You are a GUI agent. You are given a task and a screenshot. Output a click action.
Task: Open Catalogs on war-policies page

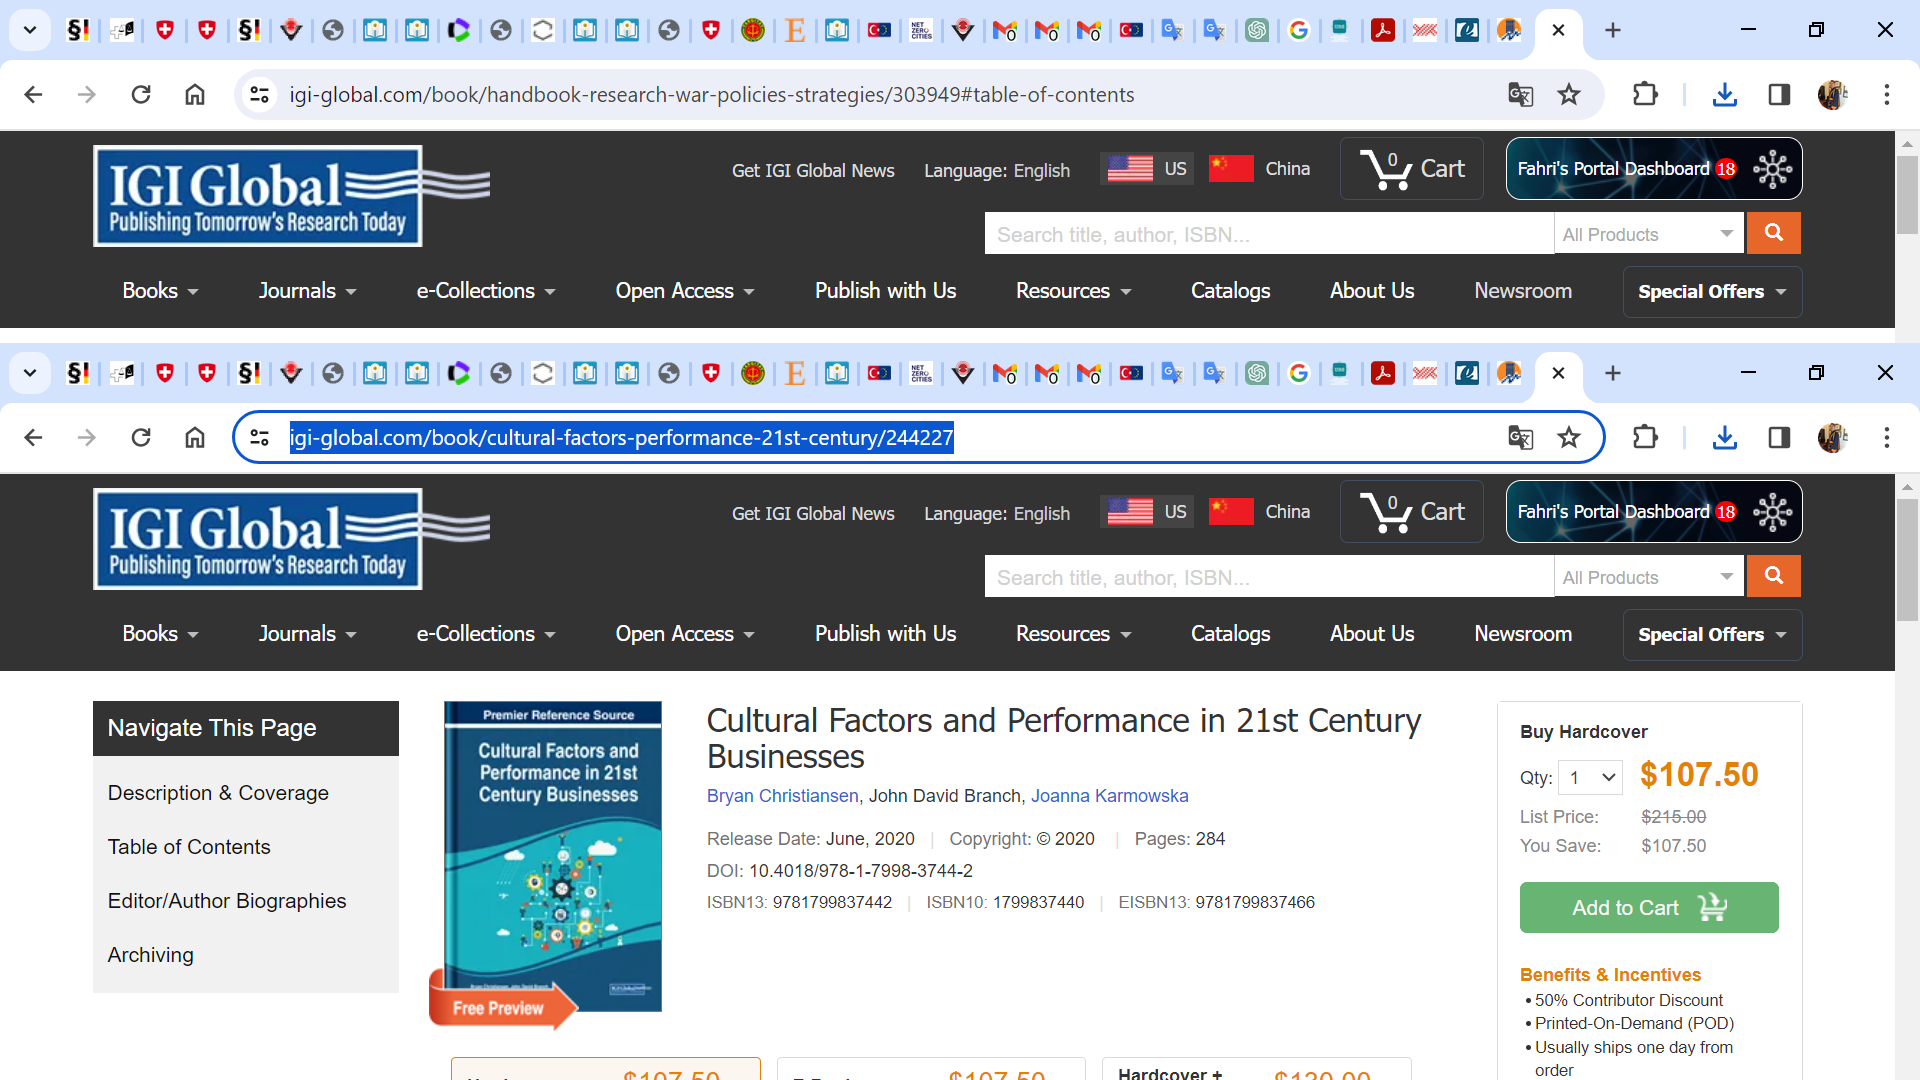[x=1230, y=291]
